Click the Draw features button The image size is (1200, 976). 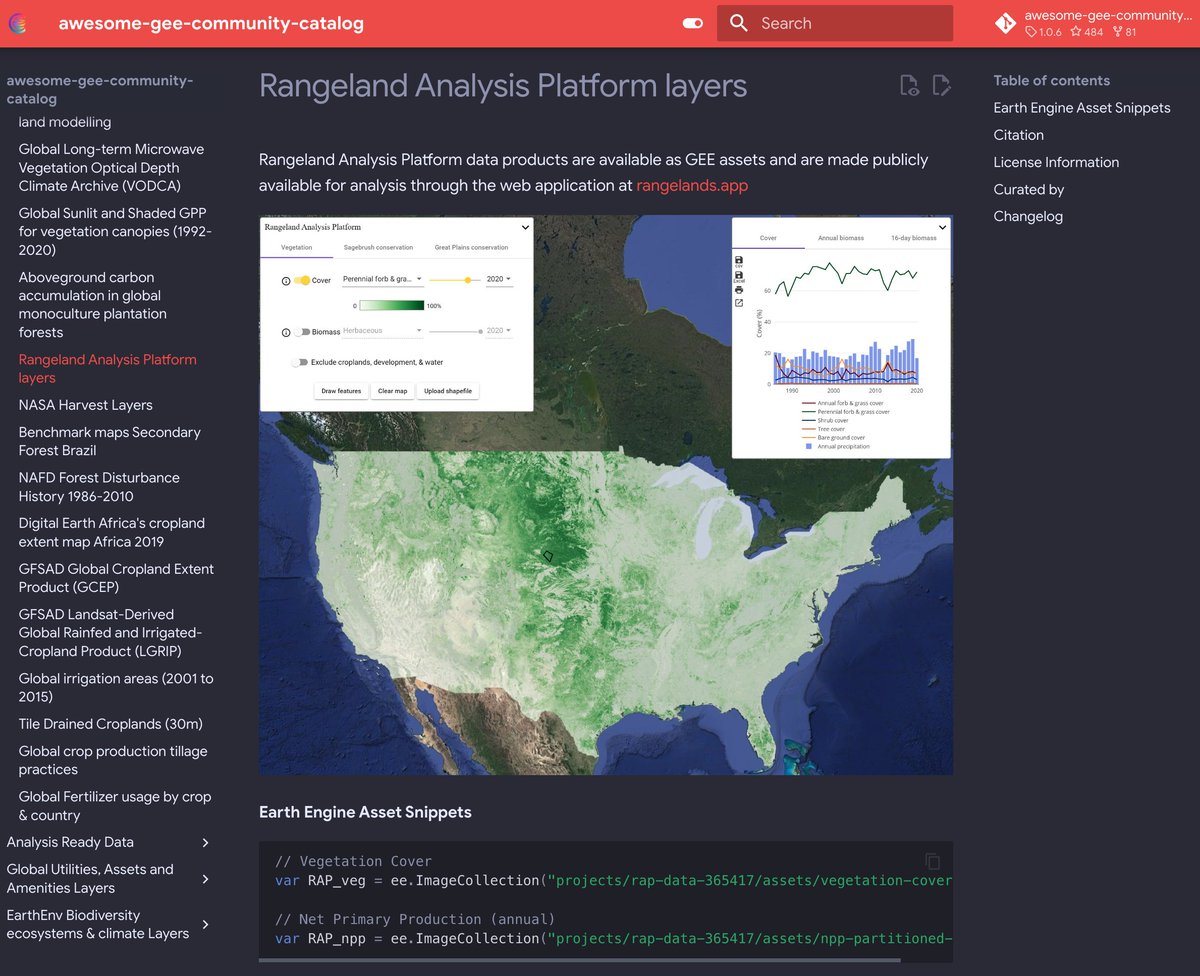point(341,391)
